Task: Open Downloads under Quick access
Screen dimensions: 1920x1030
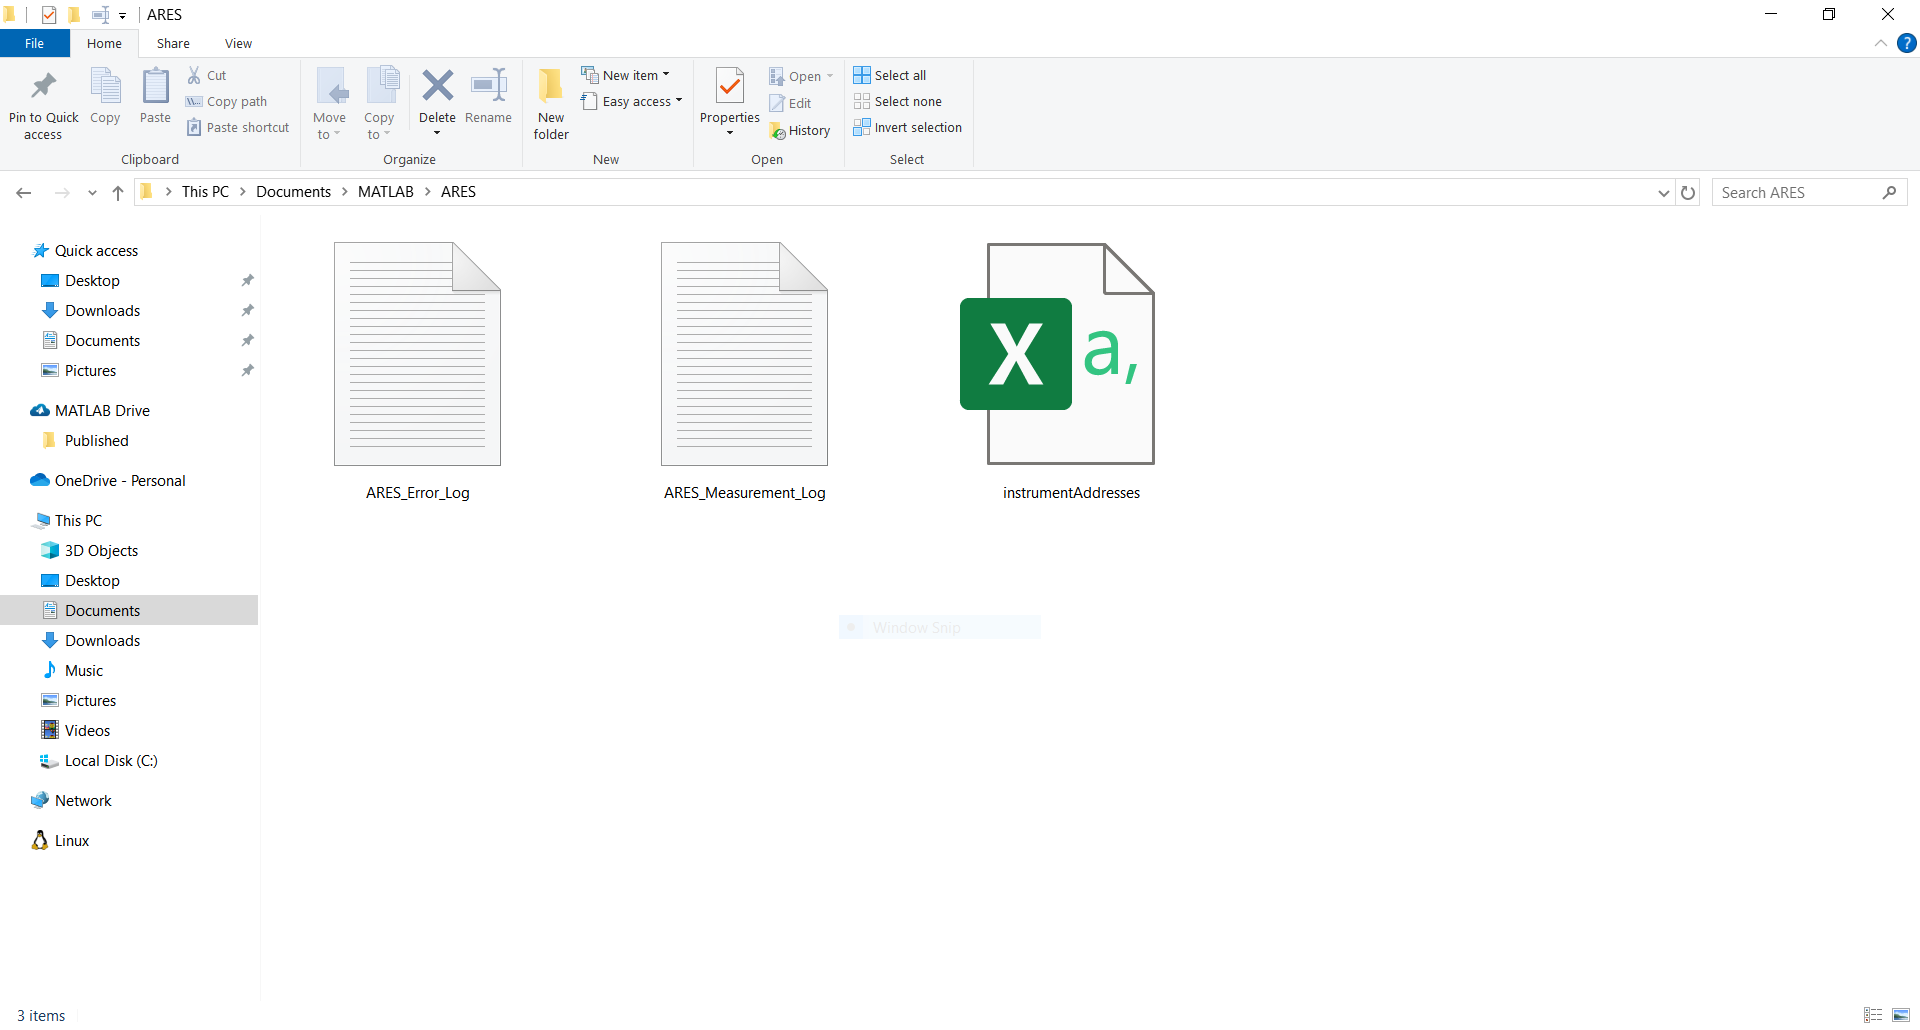Action: (x=102, y=311)
